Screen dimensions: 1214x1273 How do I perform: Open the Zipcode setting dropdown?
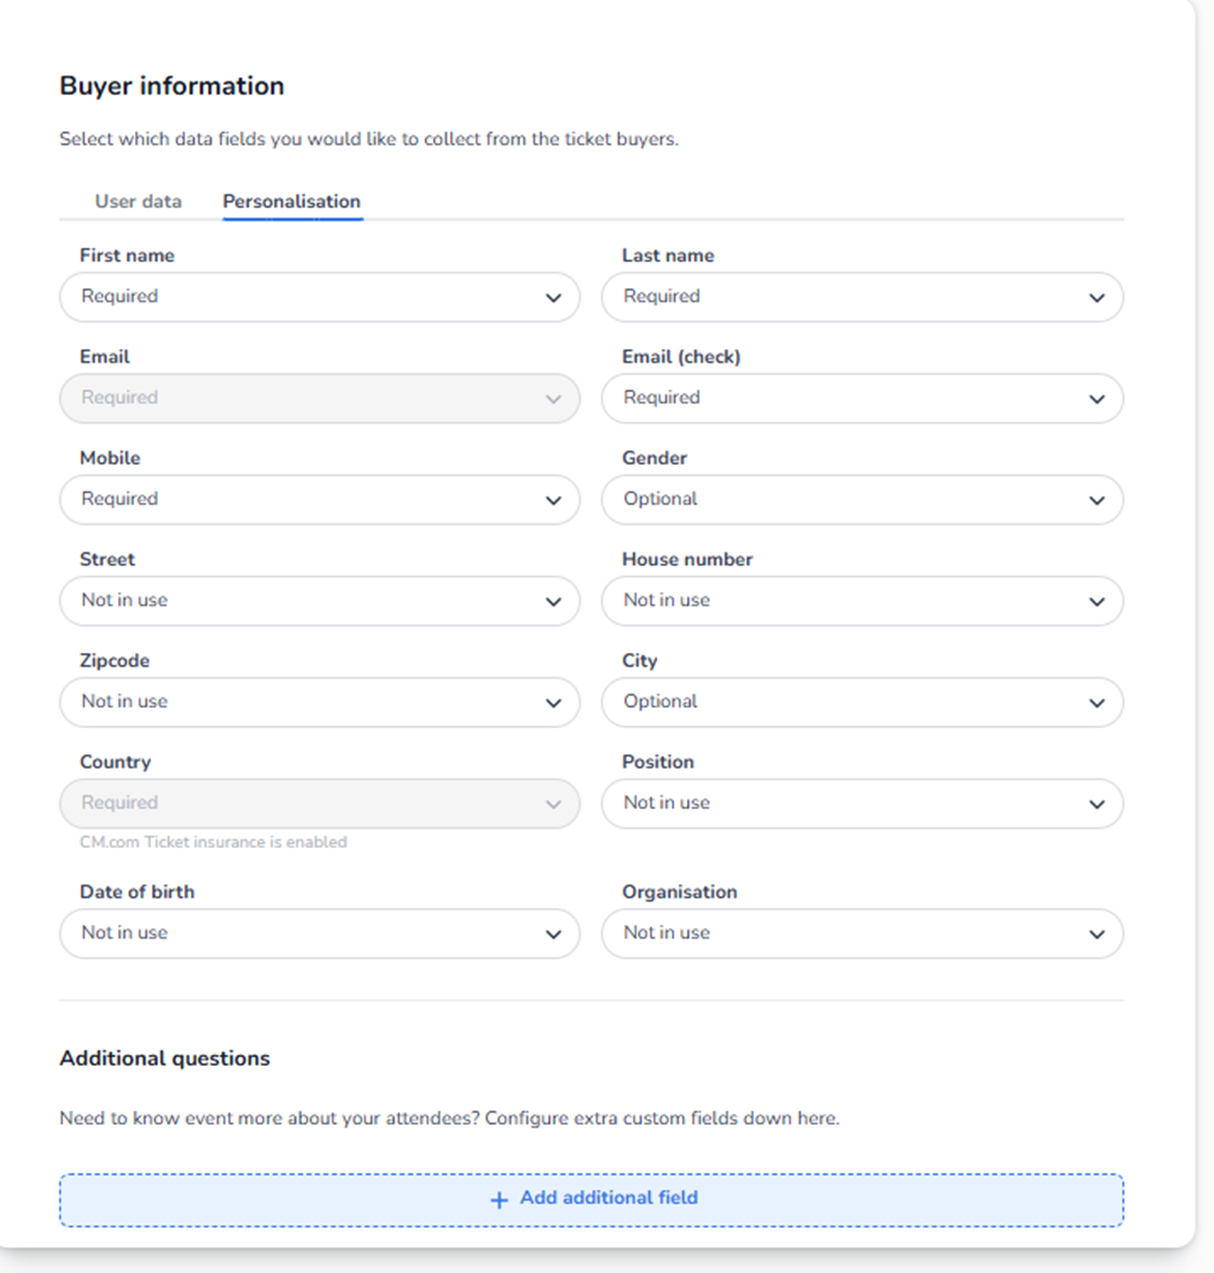319,702
